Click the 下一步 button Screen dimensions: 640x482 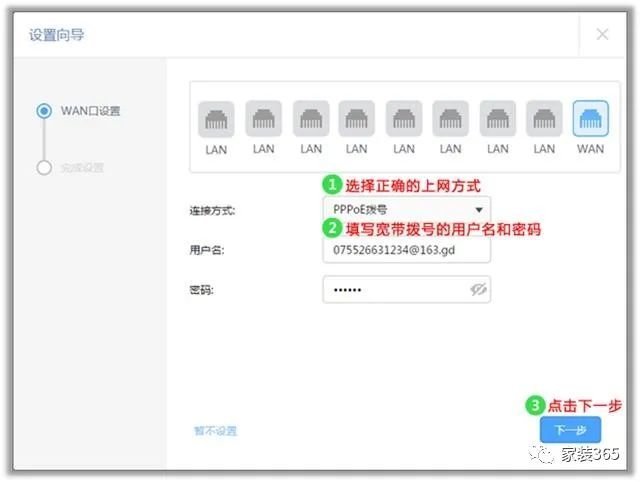point(570,429)
